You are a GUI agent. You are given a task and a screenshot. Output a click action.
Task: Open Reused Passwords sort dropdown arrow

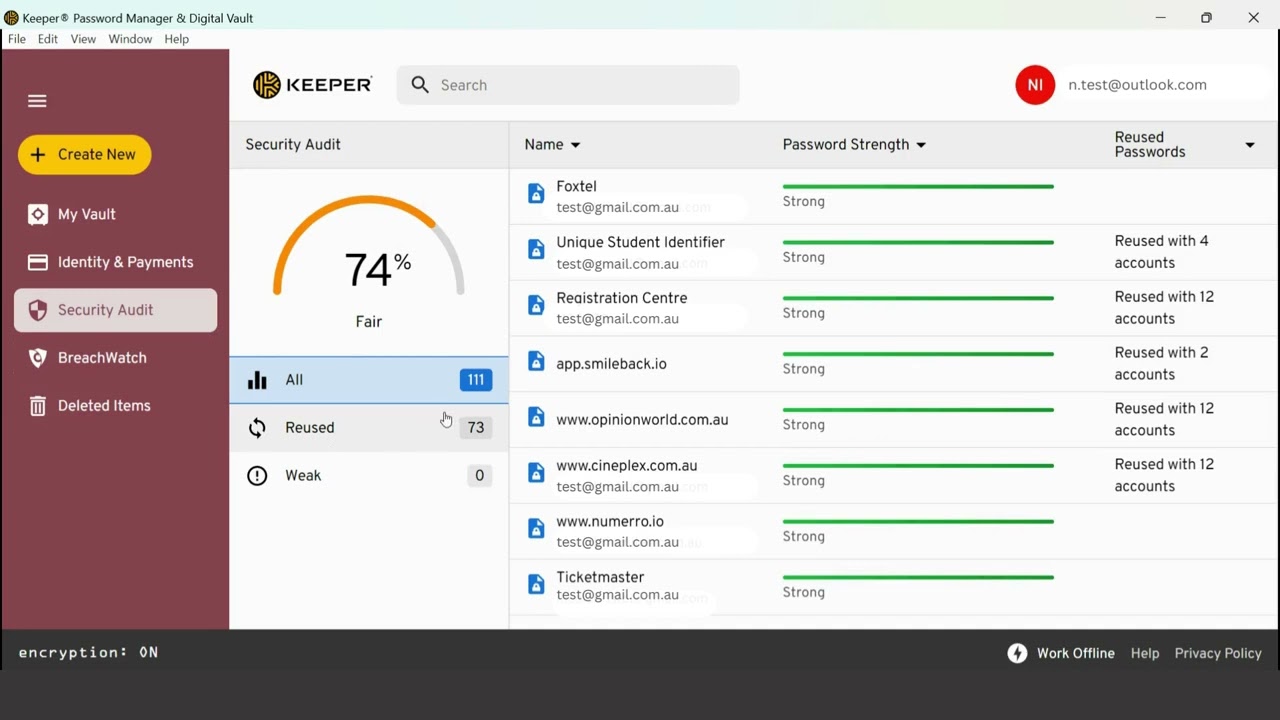(x=1250, y=145)
